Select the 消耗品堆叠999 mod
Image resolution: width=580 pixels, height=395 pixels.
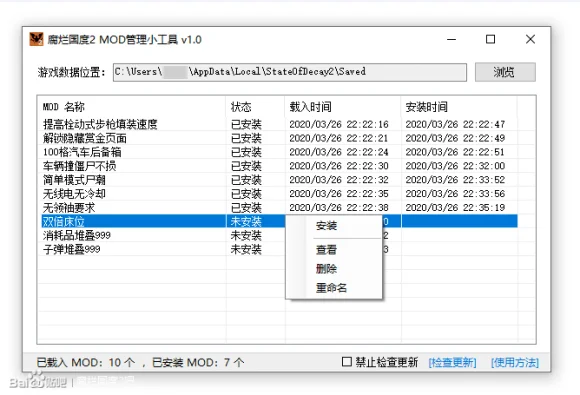[77, 236]
